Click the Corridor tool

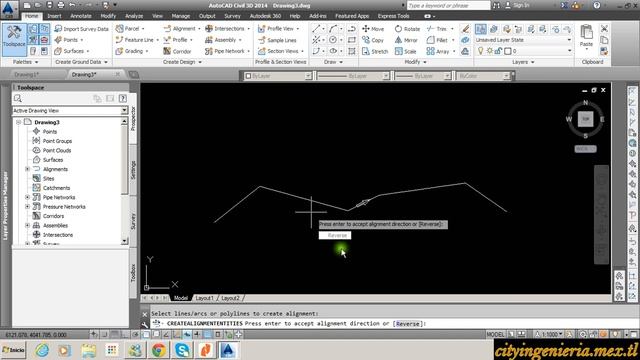(177, 51)
